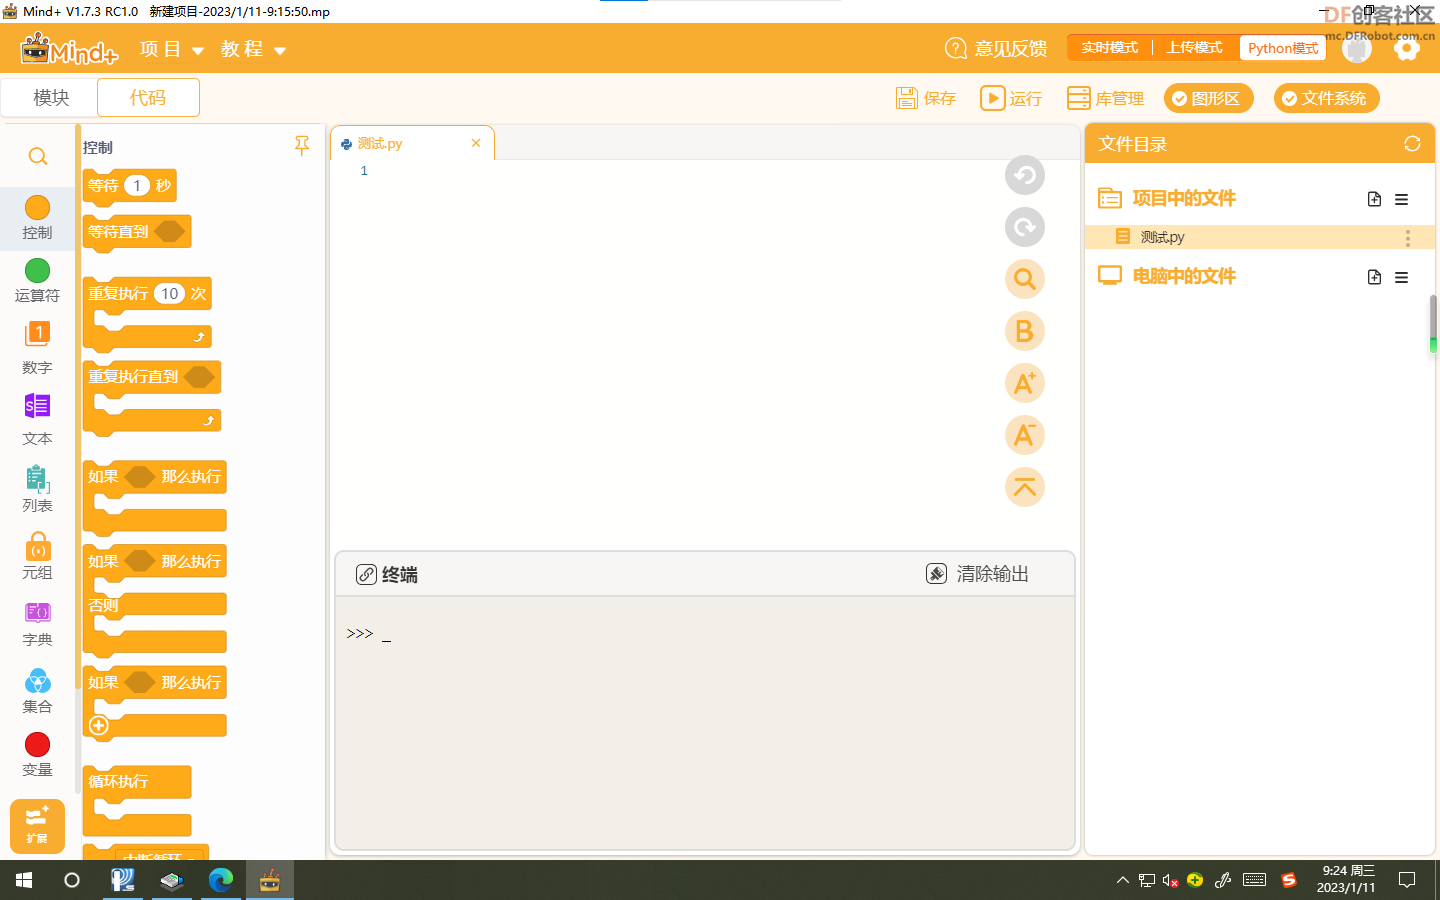Select the 集合 (Set) category
This screenshot has width=1440, height=900.
click(37, 690)
